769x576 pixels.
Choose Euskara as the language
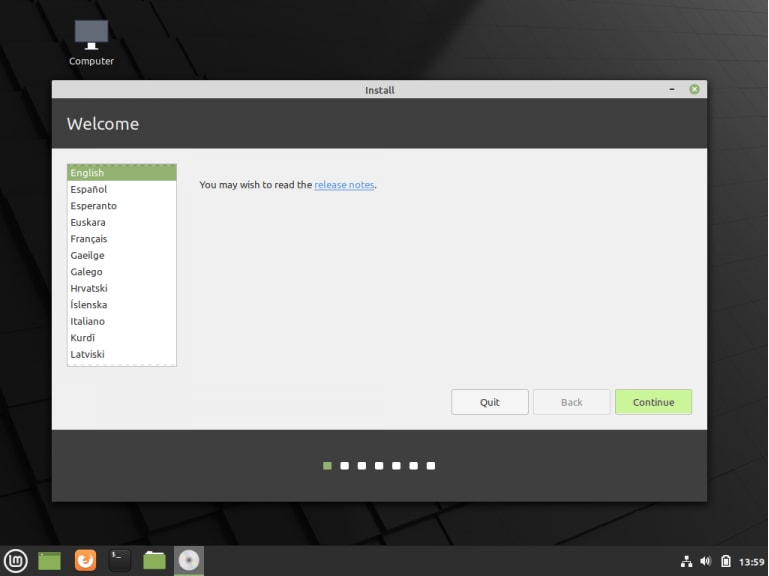coord(122,222)
